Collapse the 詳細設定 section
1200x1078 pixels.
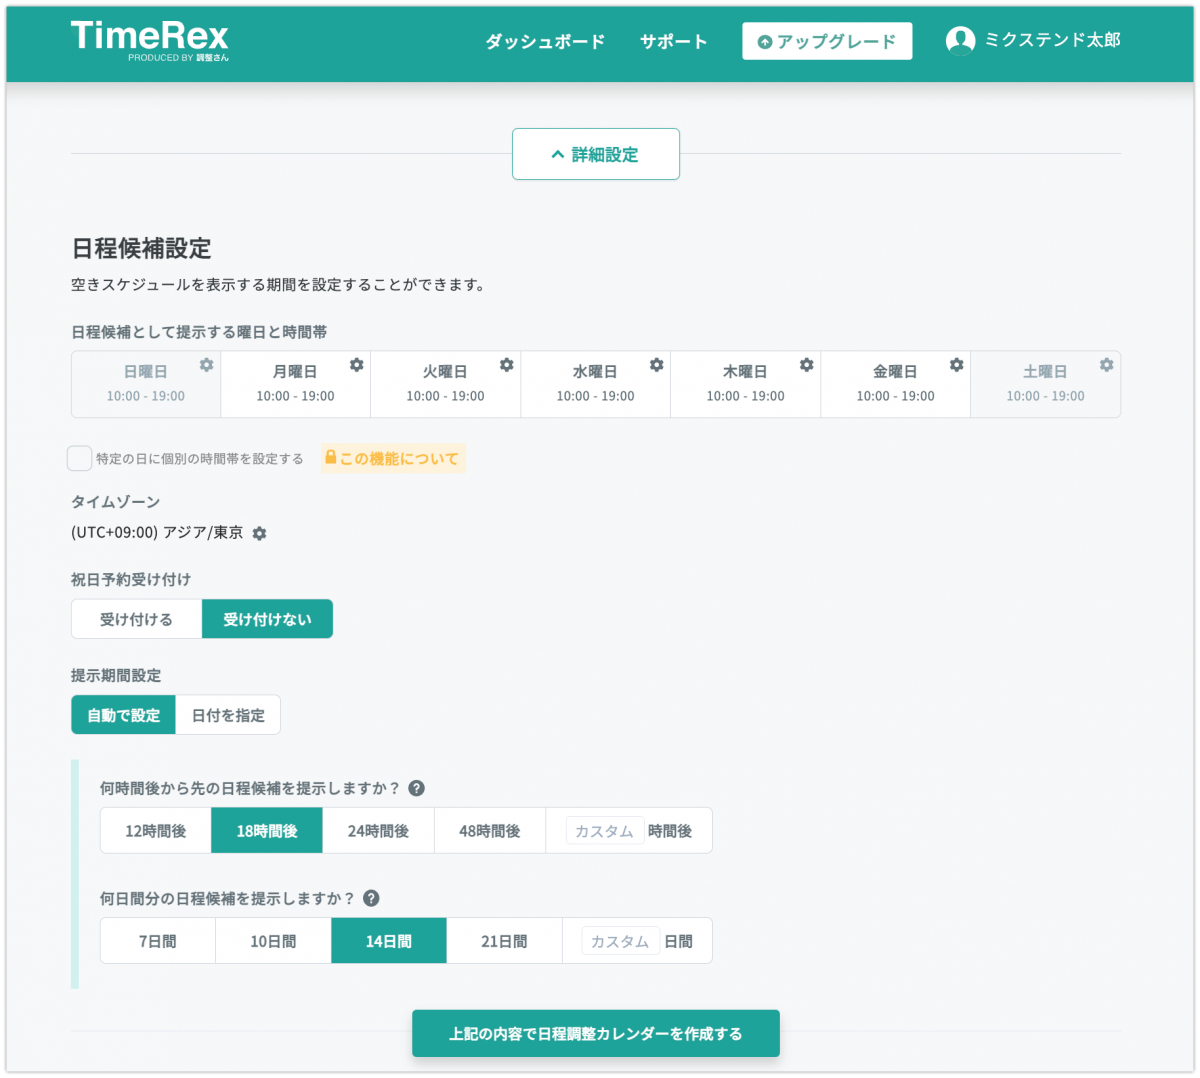pos(595,154)
